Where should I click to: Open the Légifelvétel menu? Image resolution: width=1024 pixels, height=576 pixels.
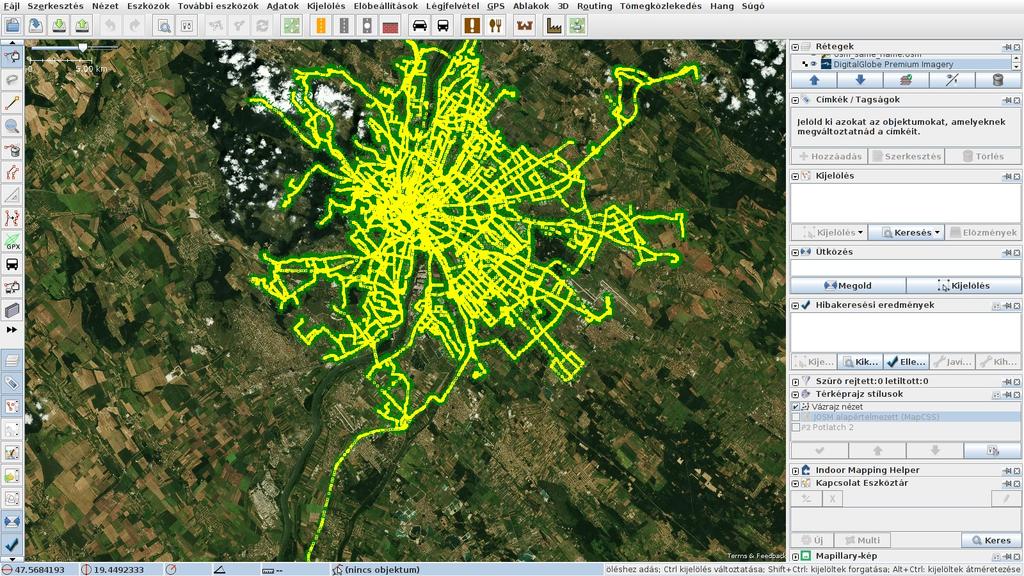tap(453, 6)
